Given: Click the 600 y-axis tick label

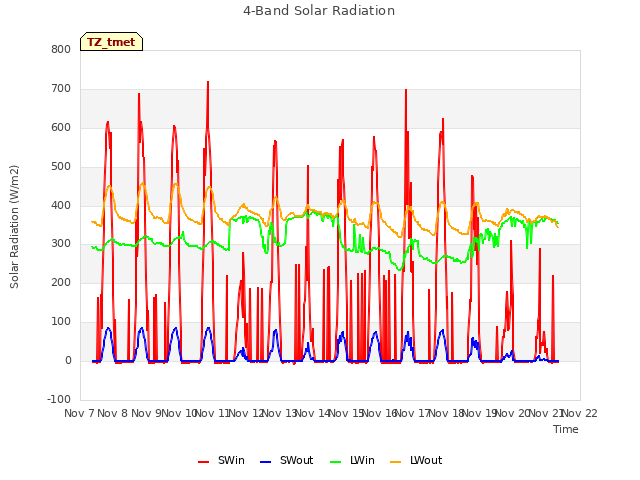Looking at the screenshot, I should 61,128.
